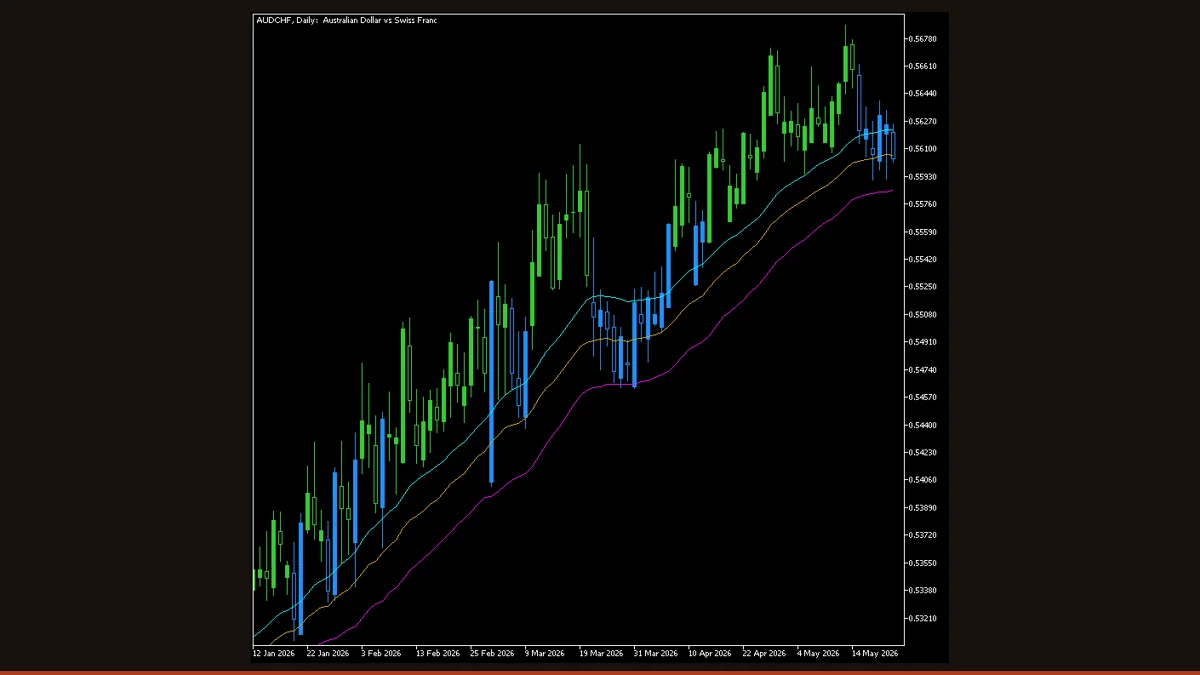The height and width of the screenshot is (675, 1200).
Task: Click the 31 Mar 2026 date label
Action: (x=655, y=653)
